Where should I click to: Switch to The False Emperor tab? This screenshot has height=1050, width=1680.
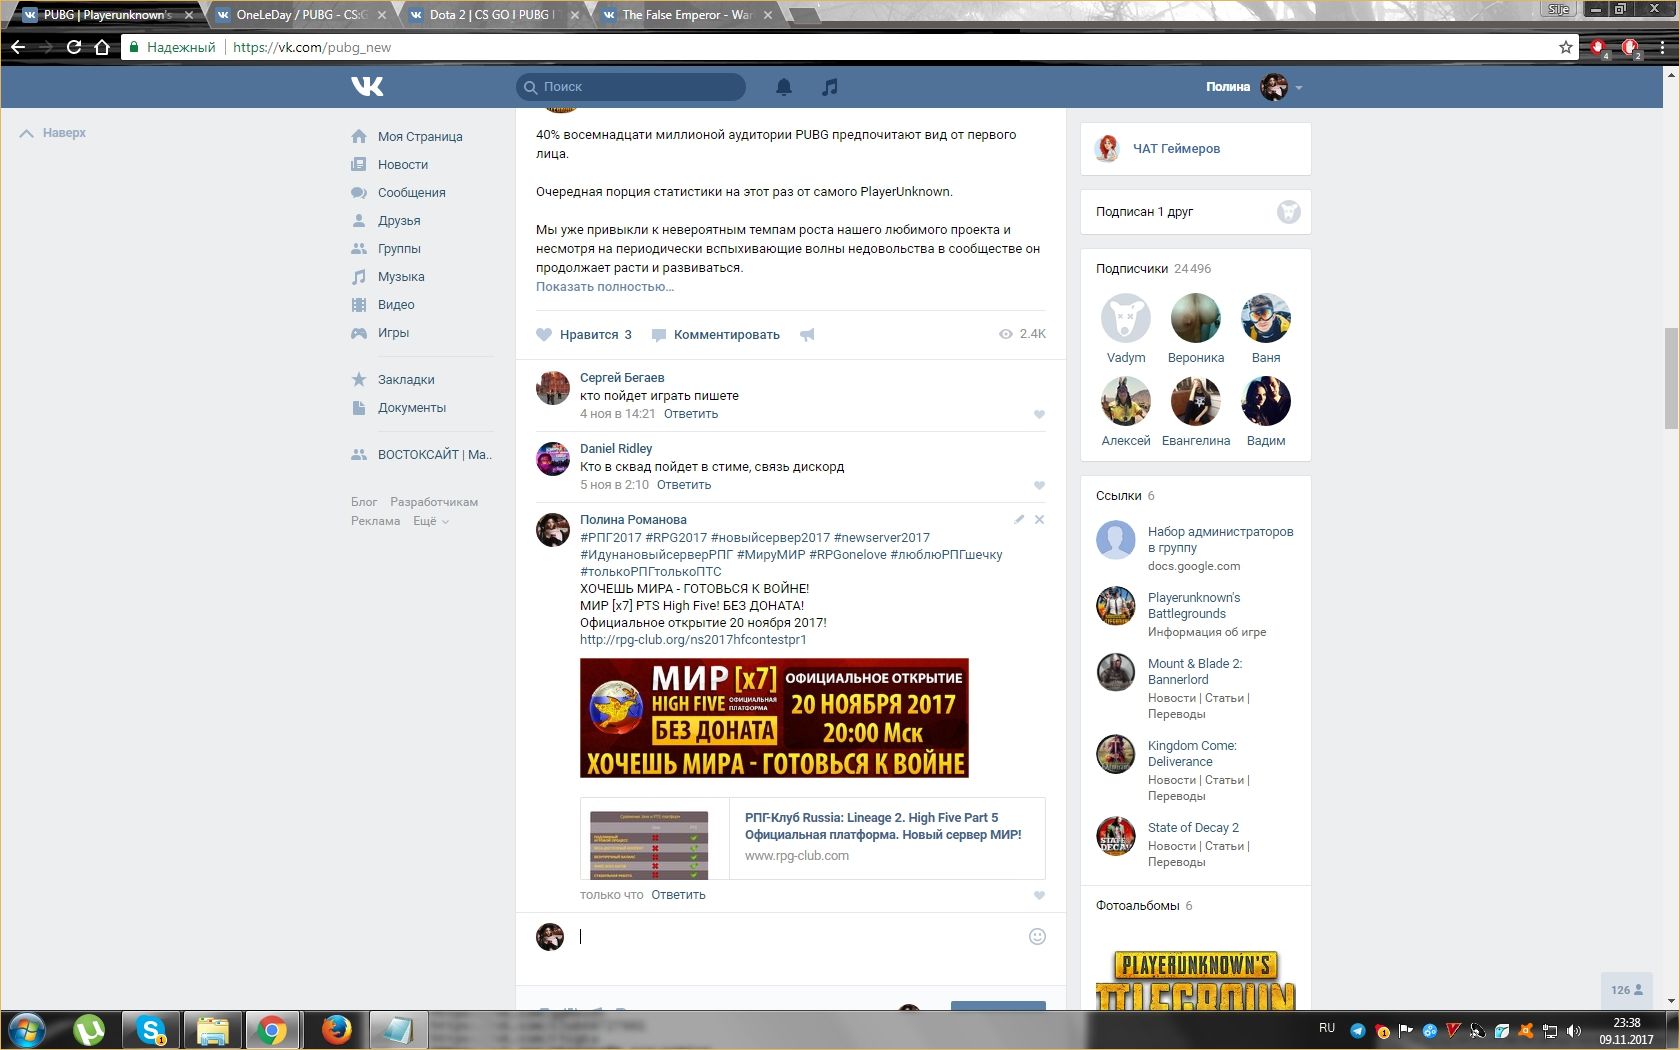point(686,15)
